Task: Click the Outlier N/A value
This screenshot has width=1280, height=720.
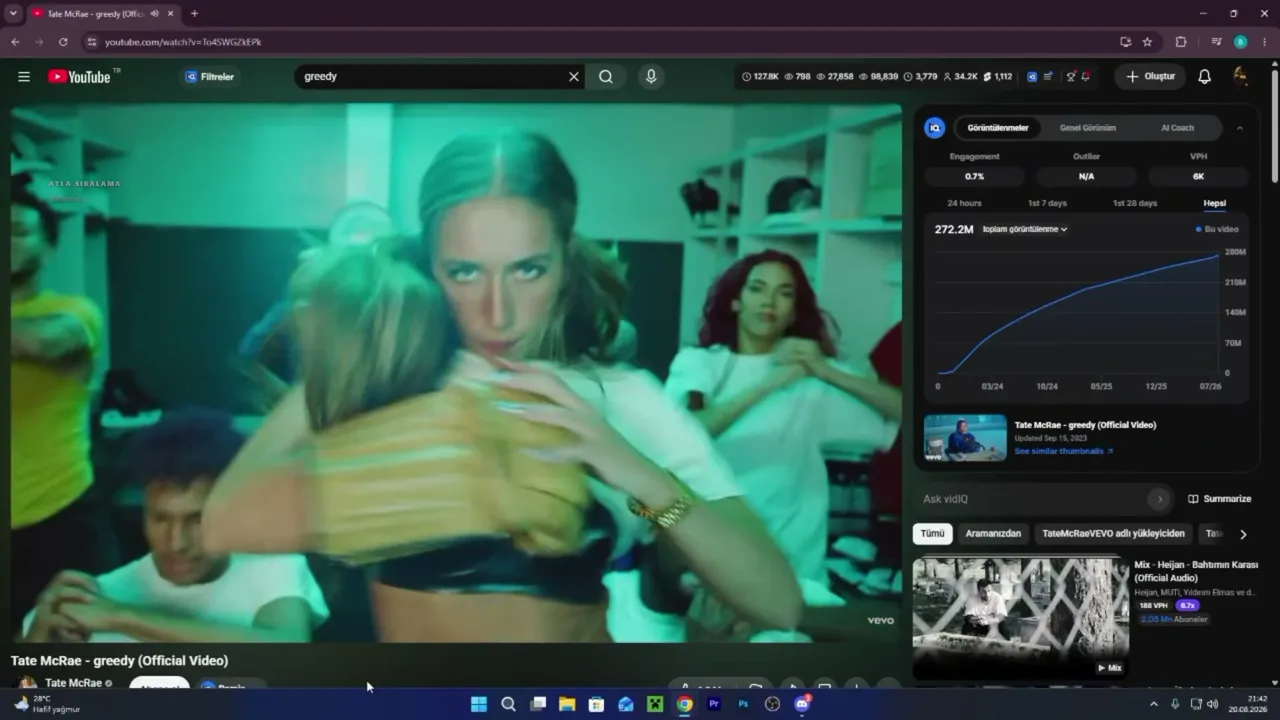Action: [1086, 176]
